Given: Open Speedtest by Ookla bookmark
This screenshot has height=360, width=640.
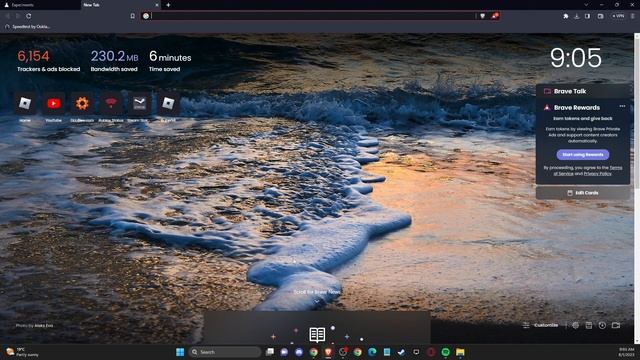Looking at the screenshot, I should pos(27,27).
